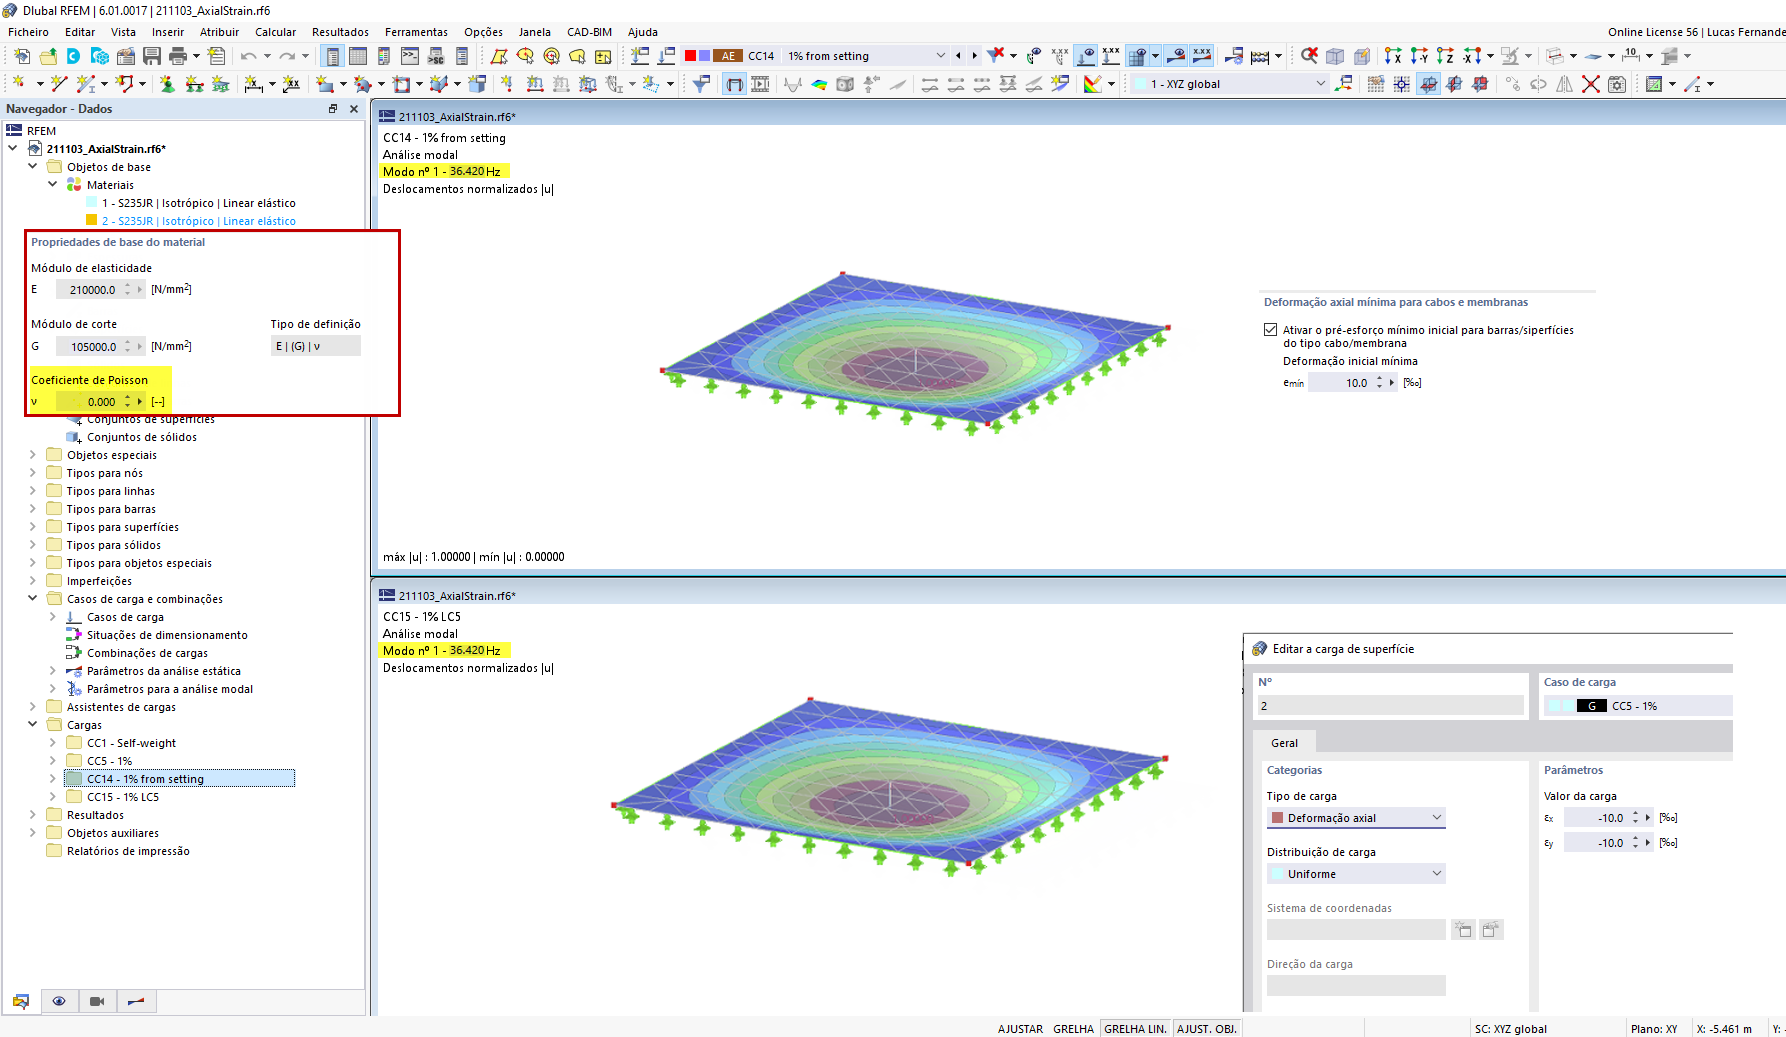Select material '2 - S235JR' tree item

pyautogui.click(x=198, y=221)
